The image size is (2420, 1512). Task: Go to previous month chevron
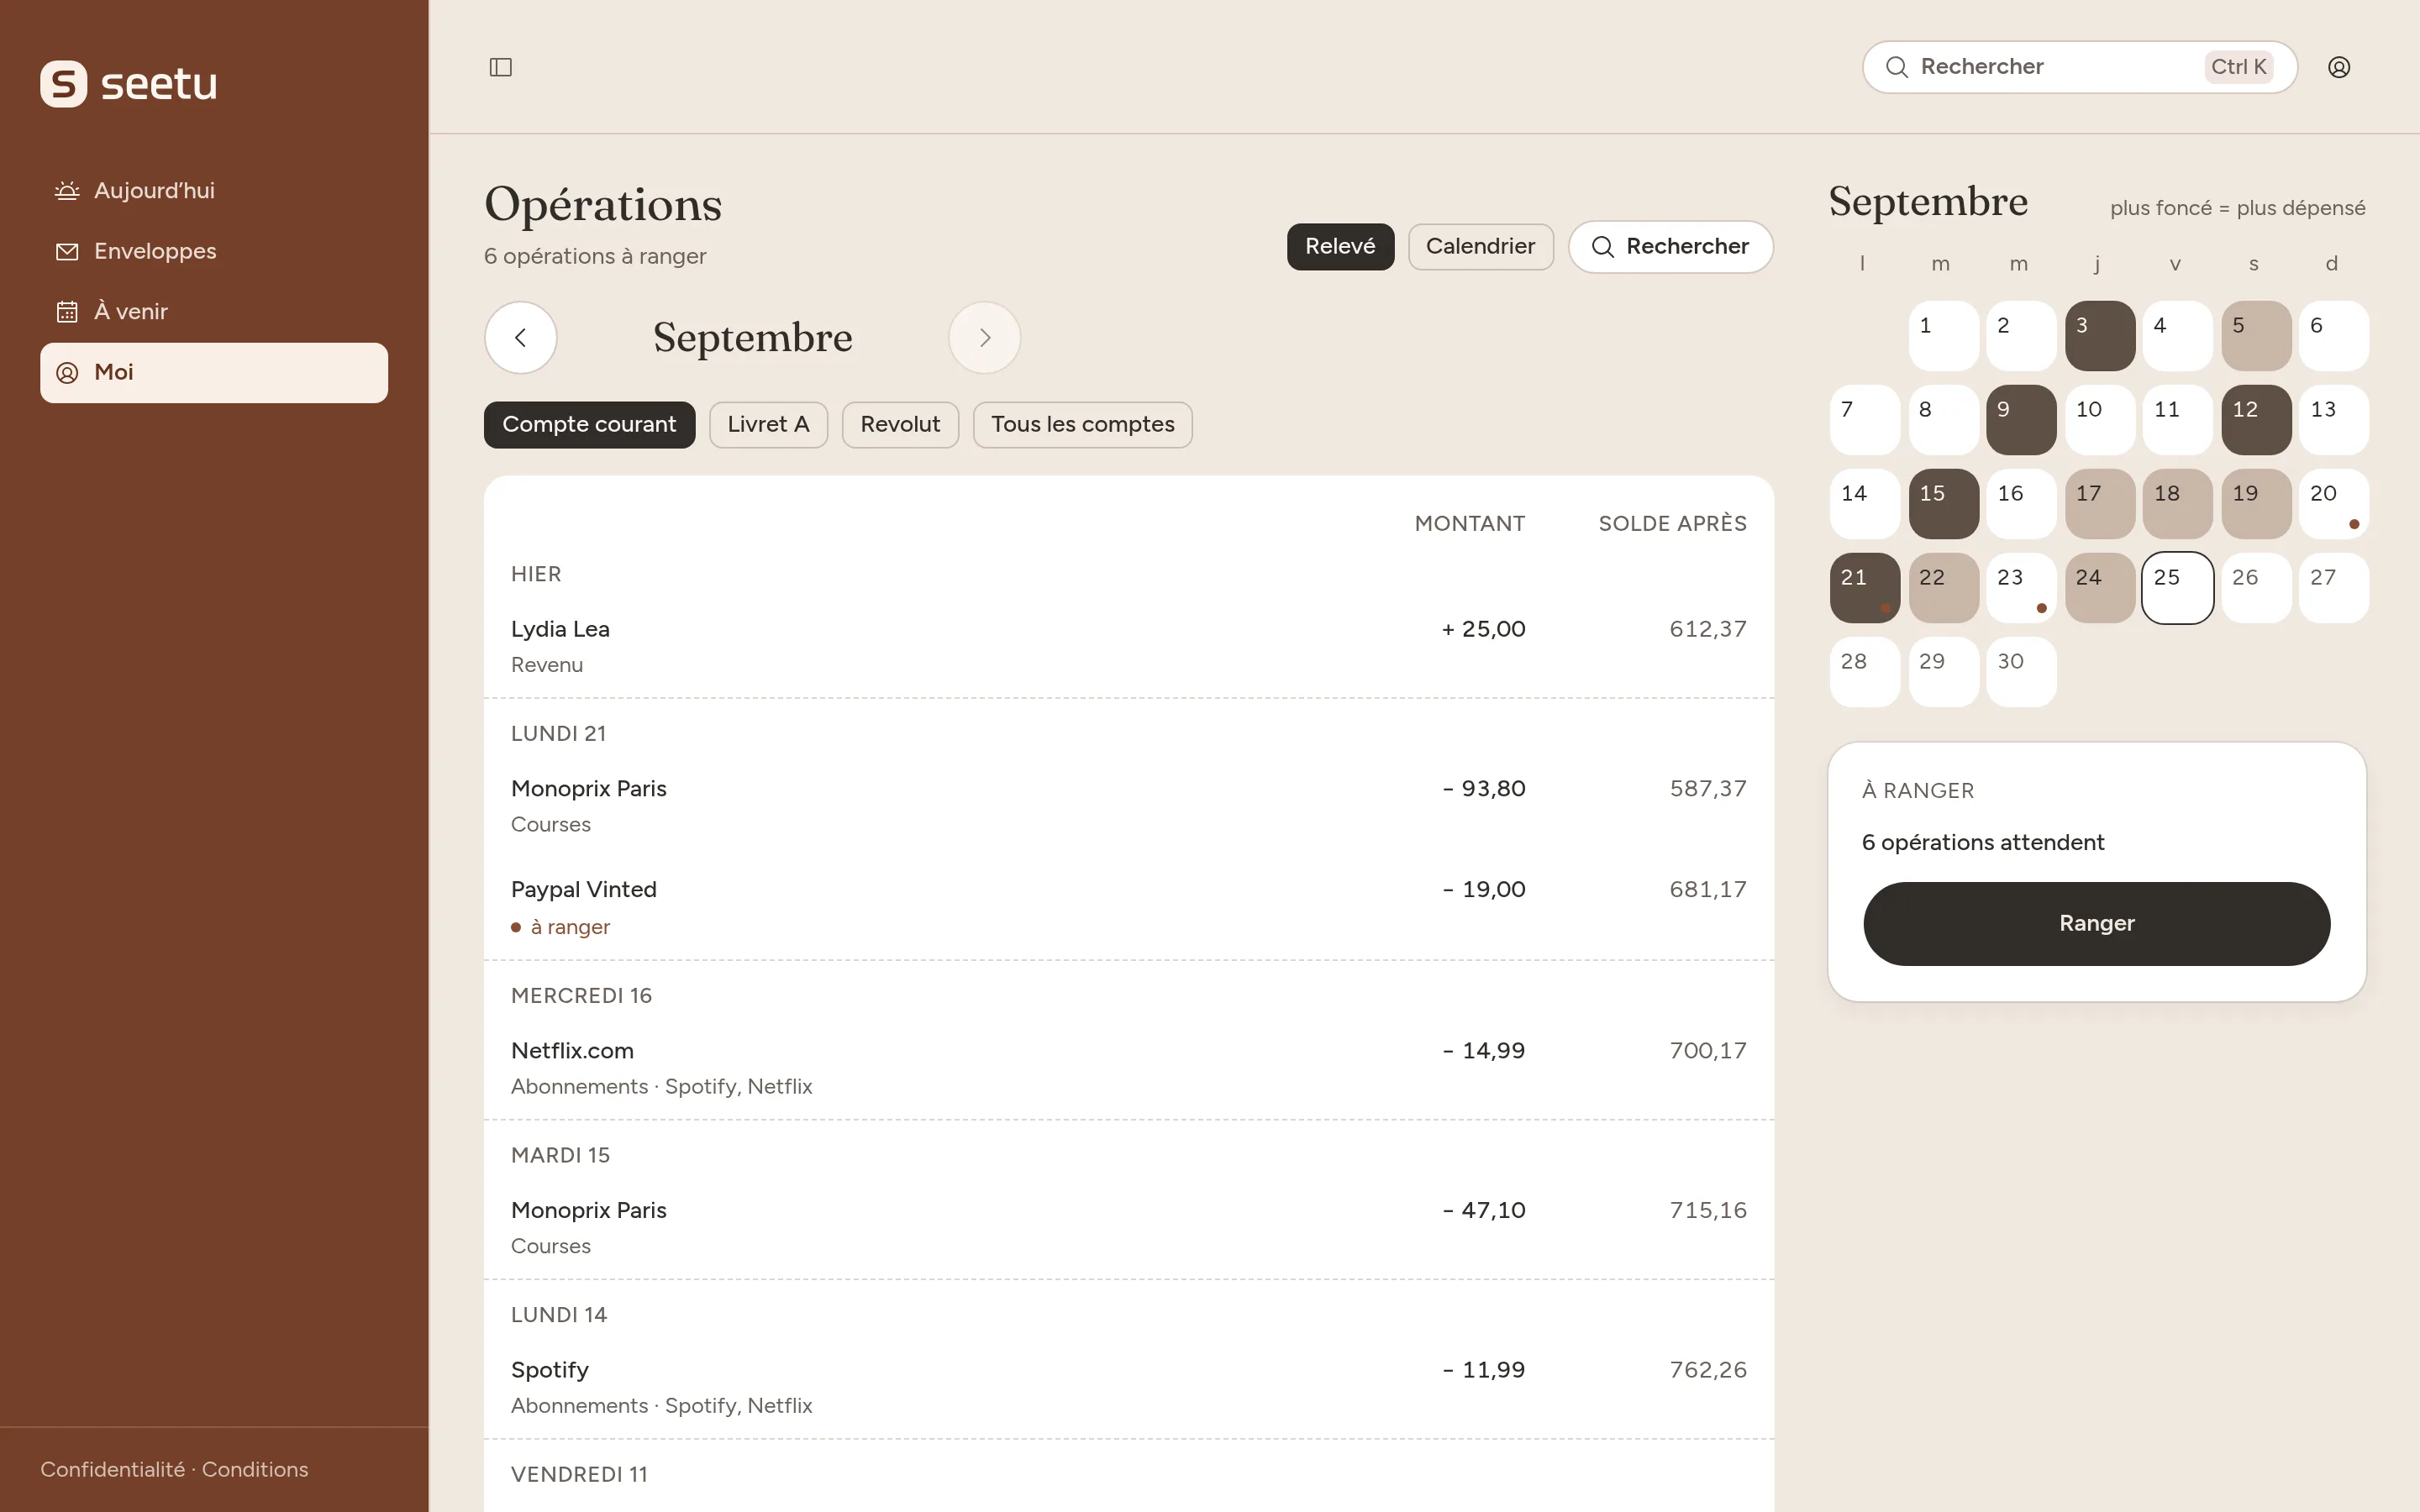click(521, 338)
